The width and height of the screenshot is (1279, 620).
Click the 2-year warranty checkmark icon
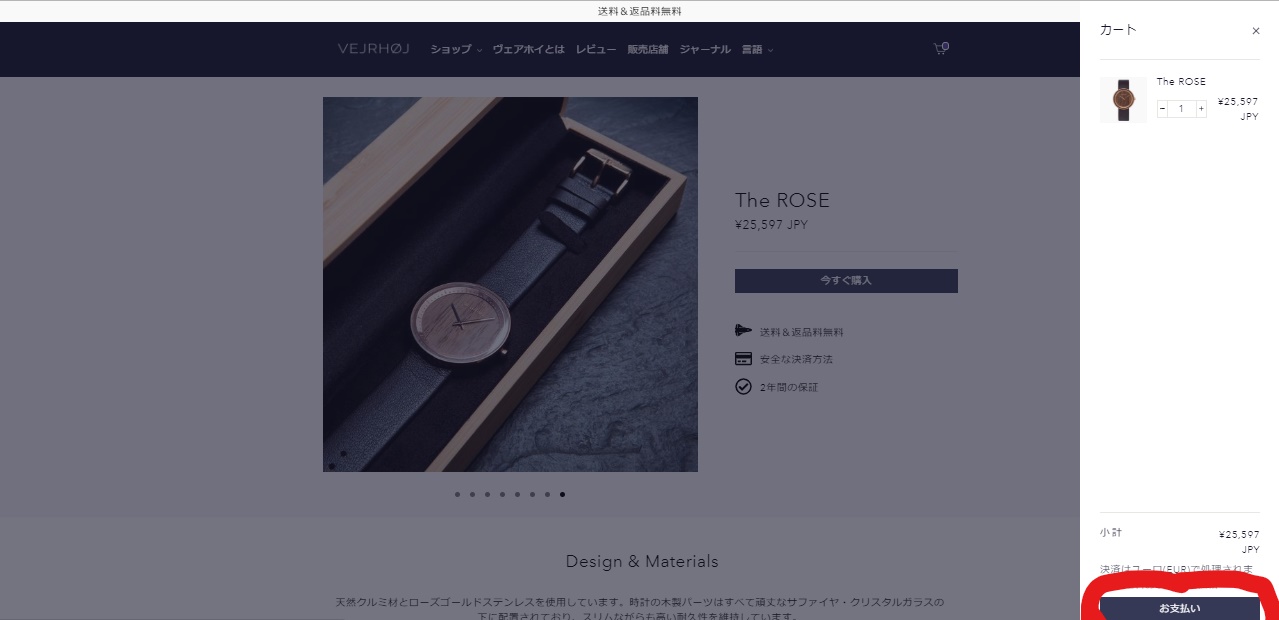743,387
